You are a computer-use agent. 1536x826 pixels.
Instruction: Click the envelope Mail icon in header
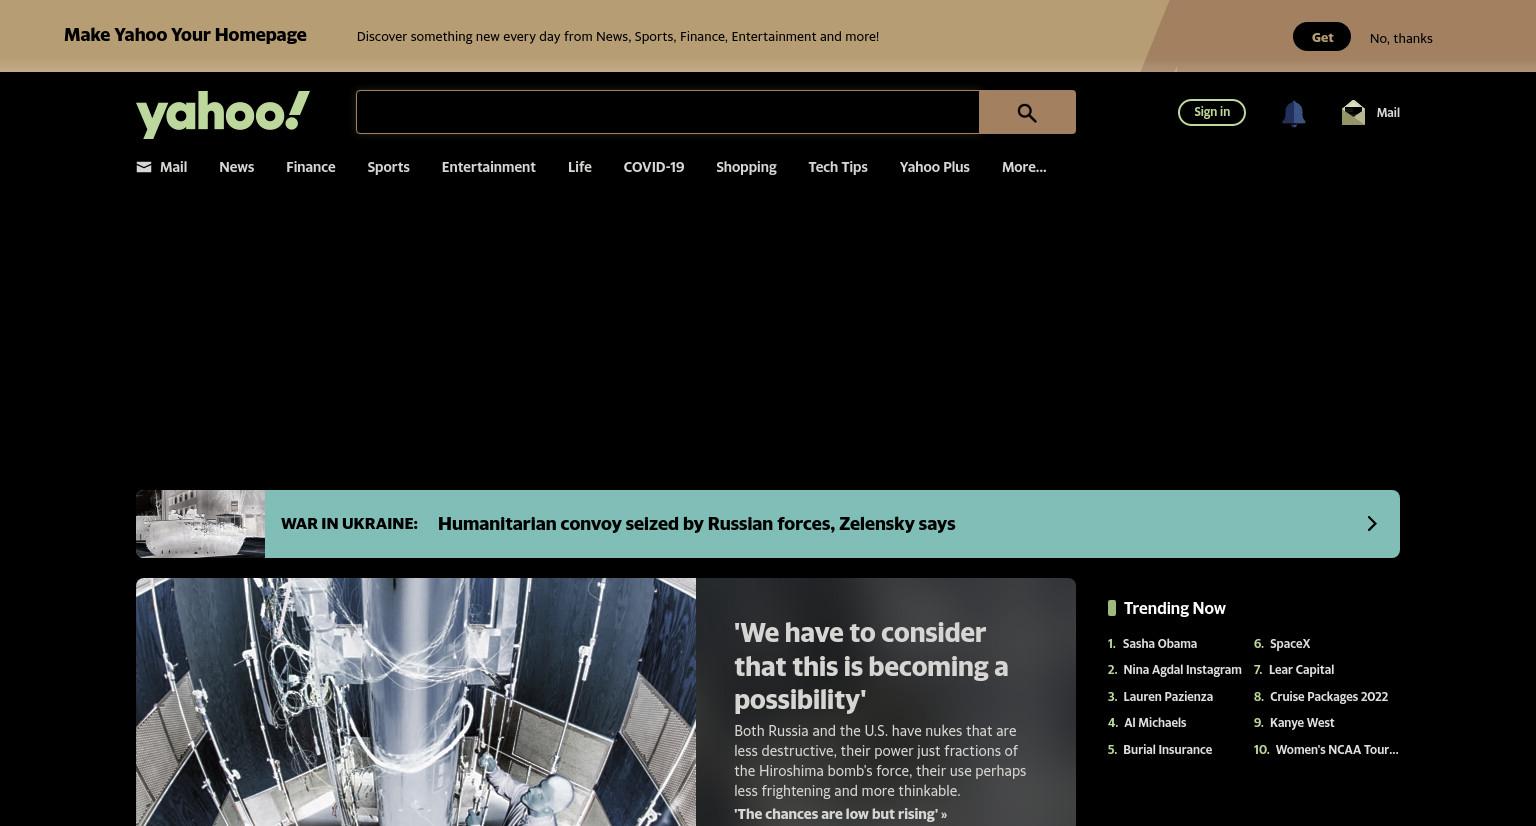click(x=1353, y=112)
